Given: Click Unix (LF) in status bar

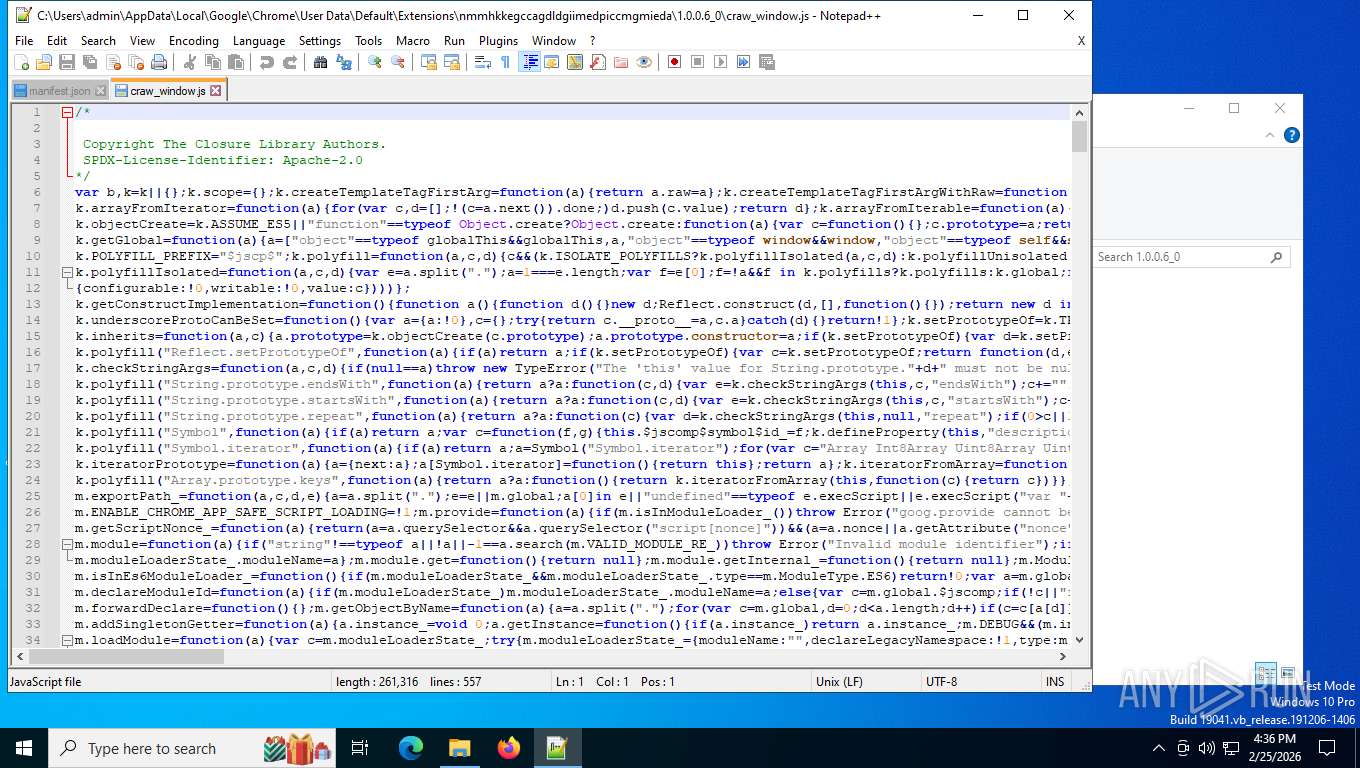Looking at the screenshot, I should click(x=841, y=682).
